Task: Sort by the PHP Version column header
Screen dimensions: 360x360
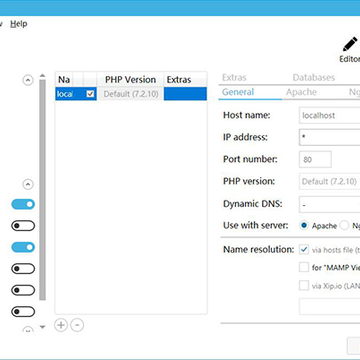Action: point(130,80)
